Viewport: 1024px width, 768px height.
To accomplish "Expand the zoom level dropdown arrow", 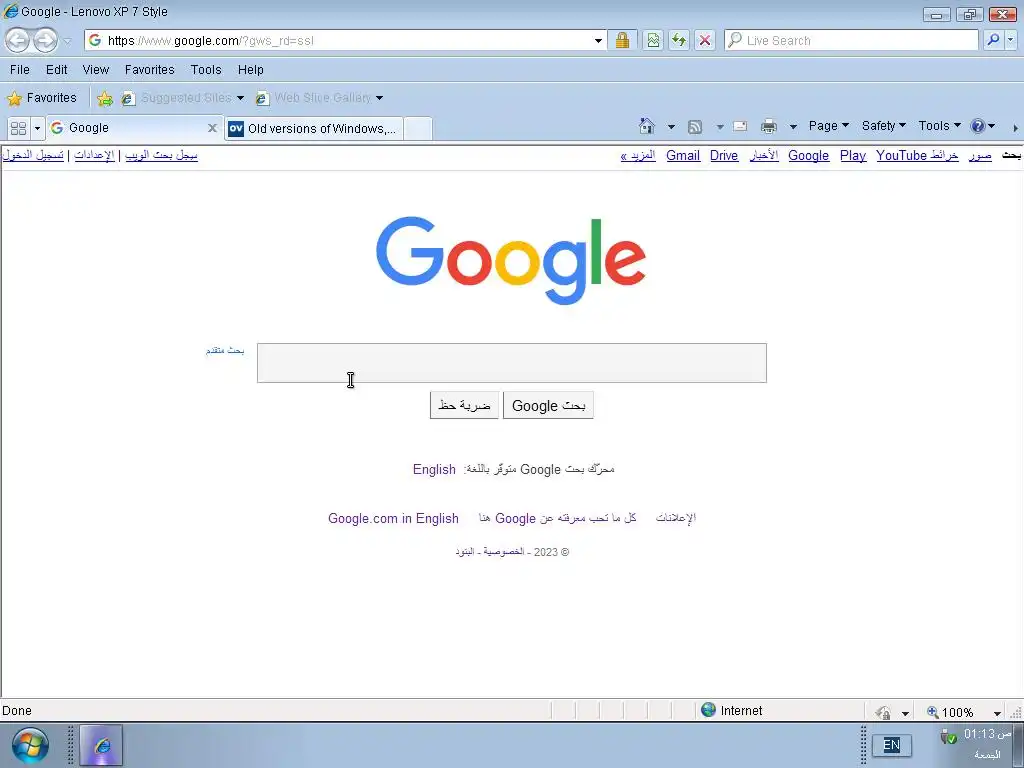I will point(997,713).
